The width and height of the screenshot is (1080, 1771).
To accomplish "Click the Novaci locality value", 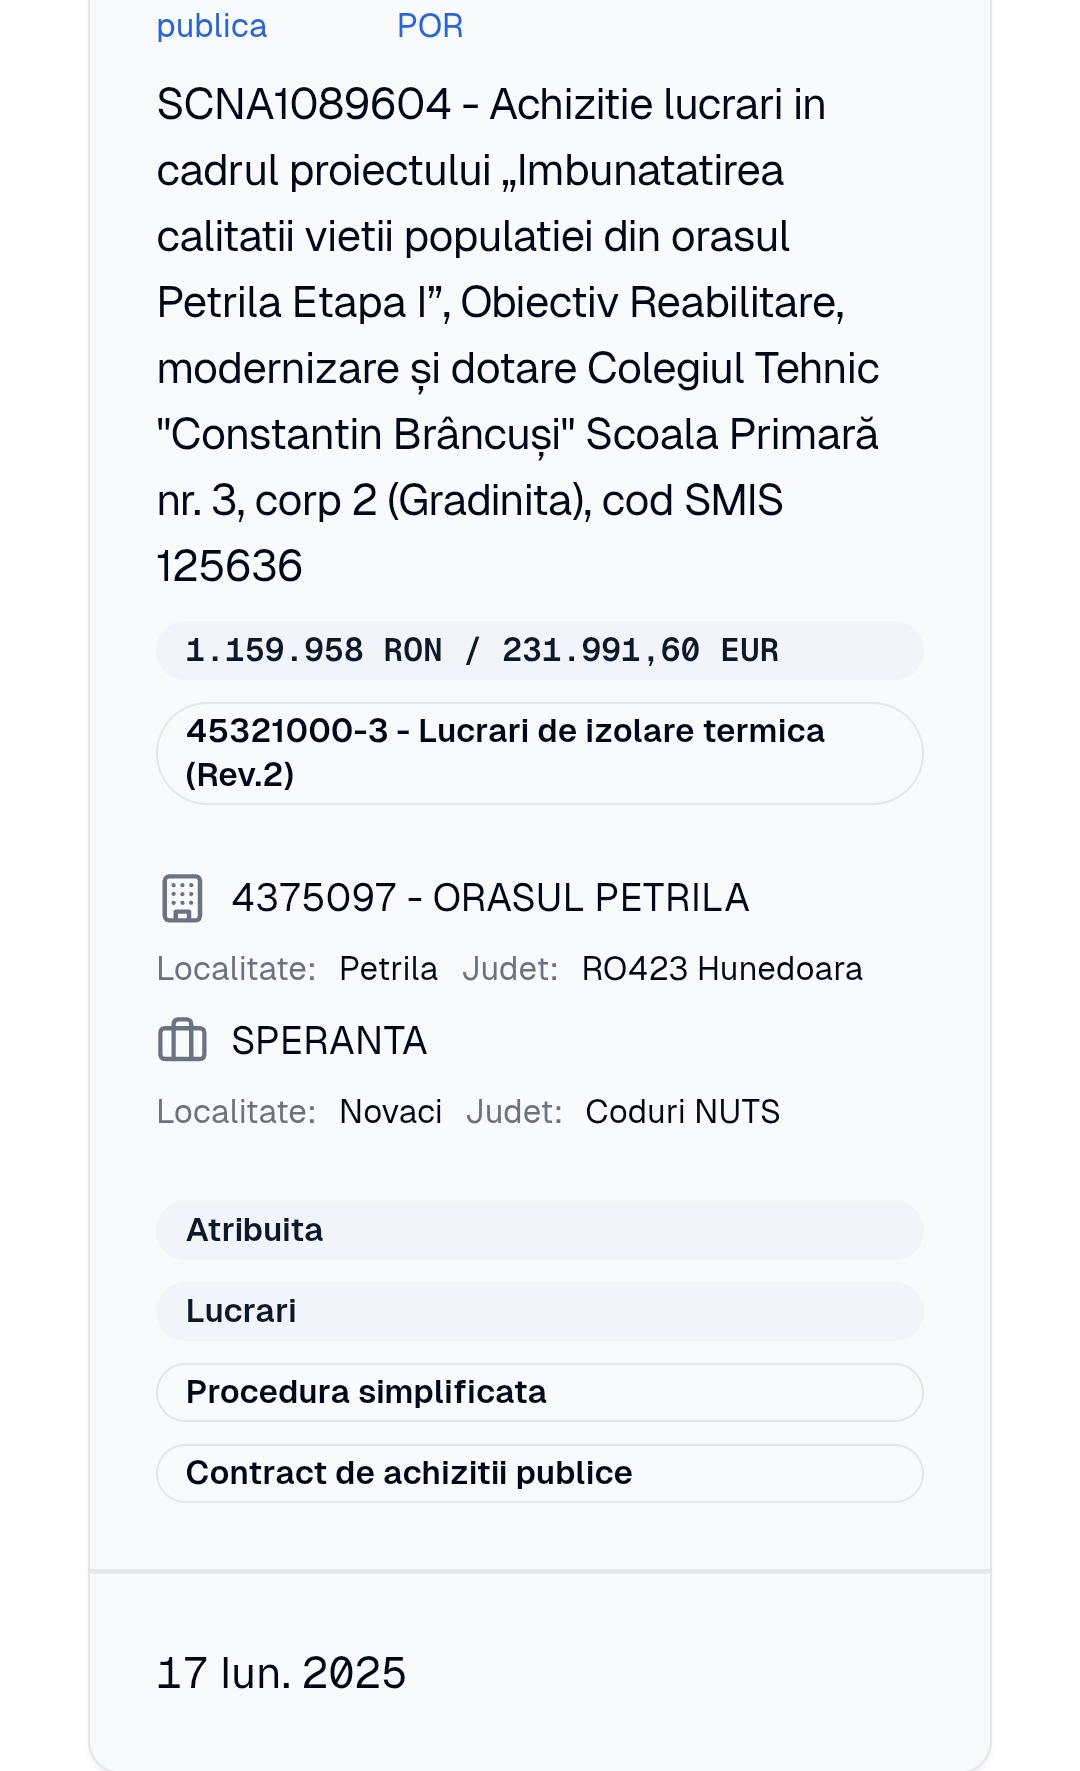I will coord(391,1112).
